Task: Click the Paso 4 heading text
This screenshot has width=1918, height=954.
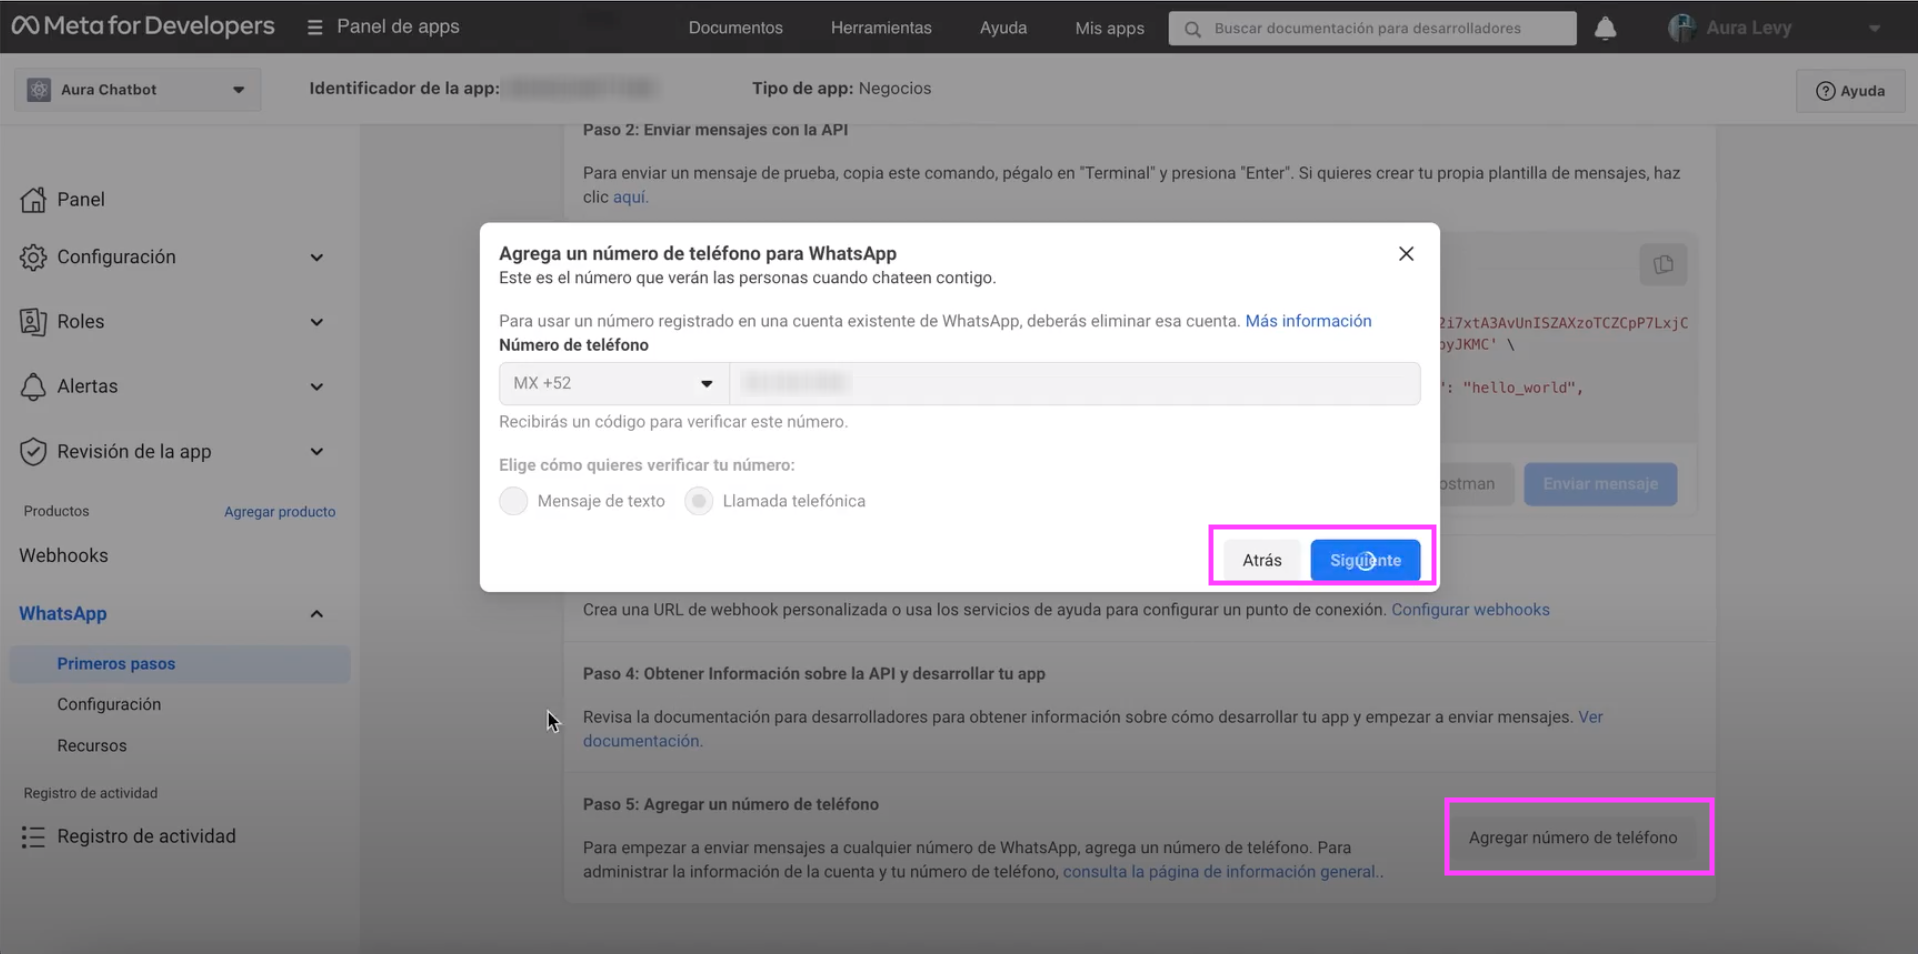Action: coord(814,674)
